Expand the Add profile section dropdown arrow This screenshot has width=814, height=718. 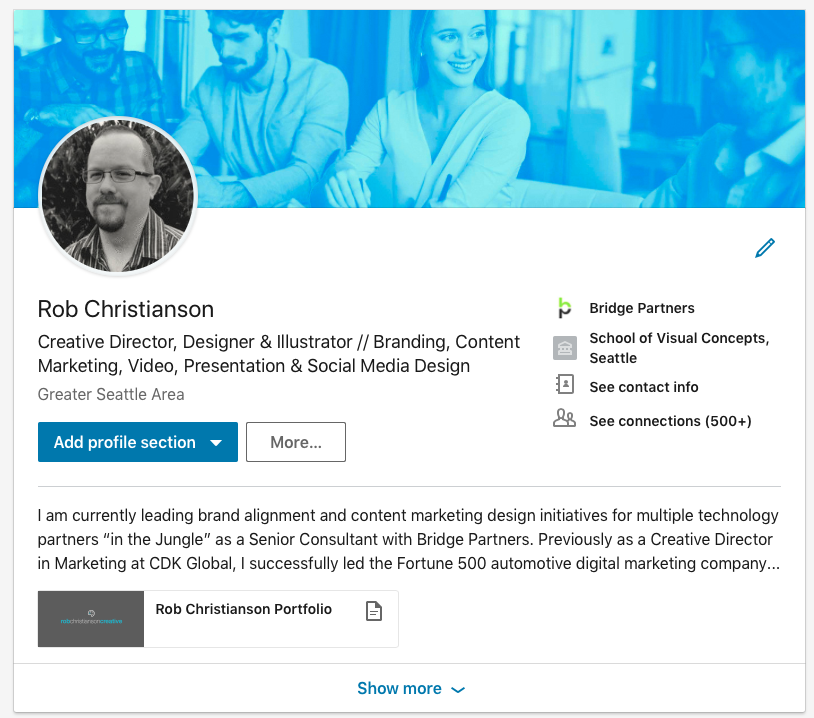point(216,443)
